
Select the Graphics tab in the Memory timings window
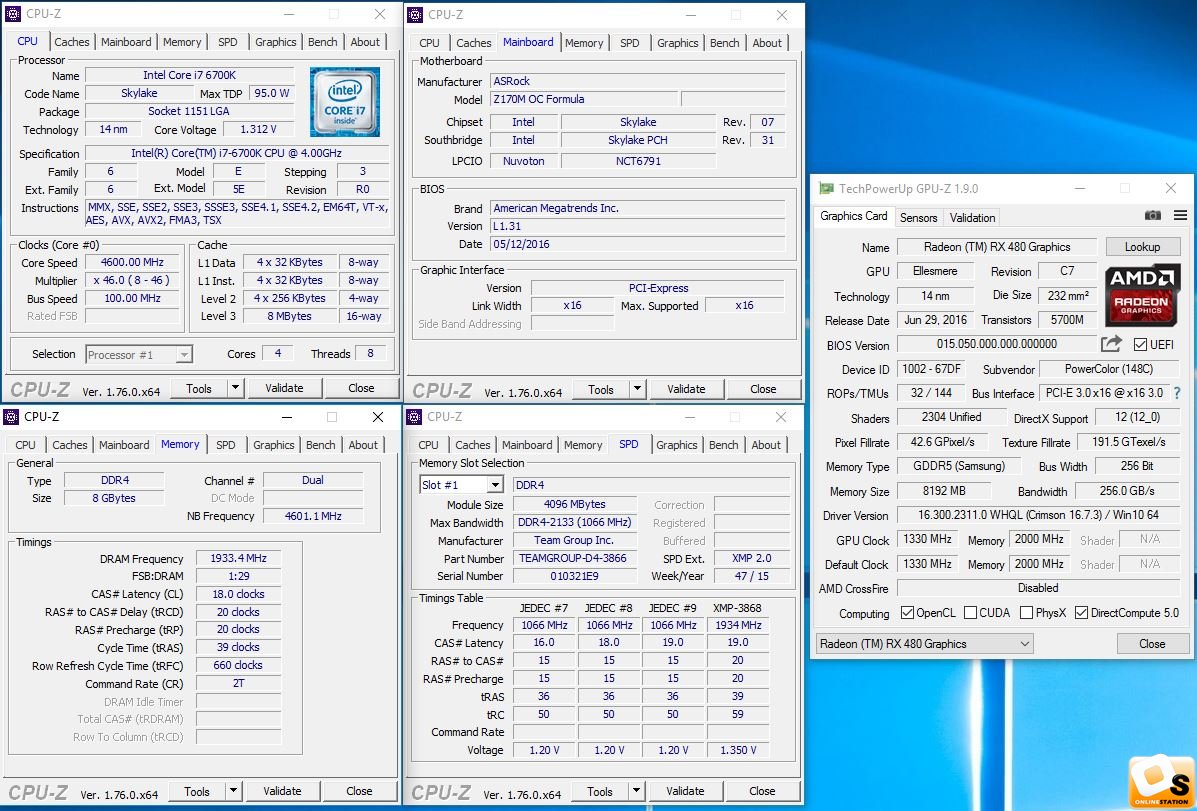point(273,444)
